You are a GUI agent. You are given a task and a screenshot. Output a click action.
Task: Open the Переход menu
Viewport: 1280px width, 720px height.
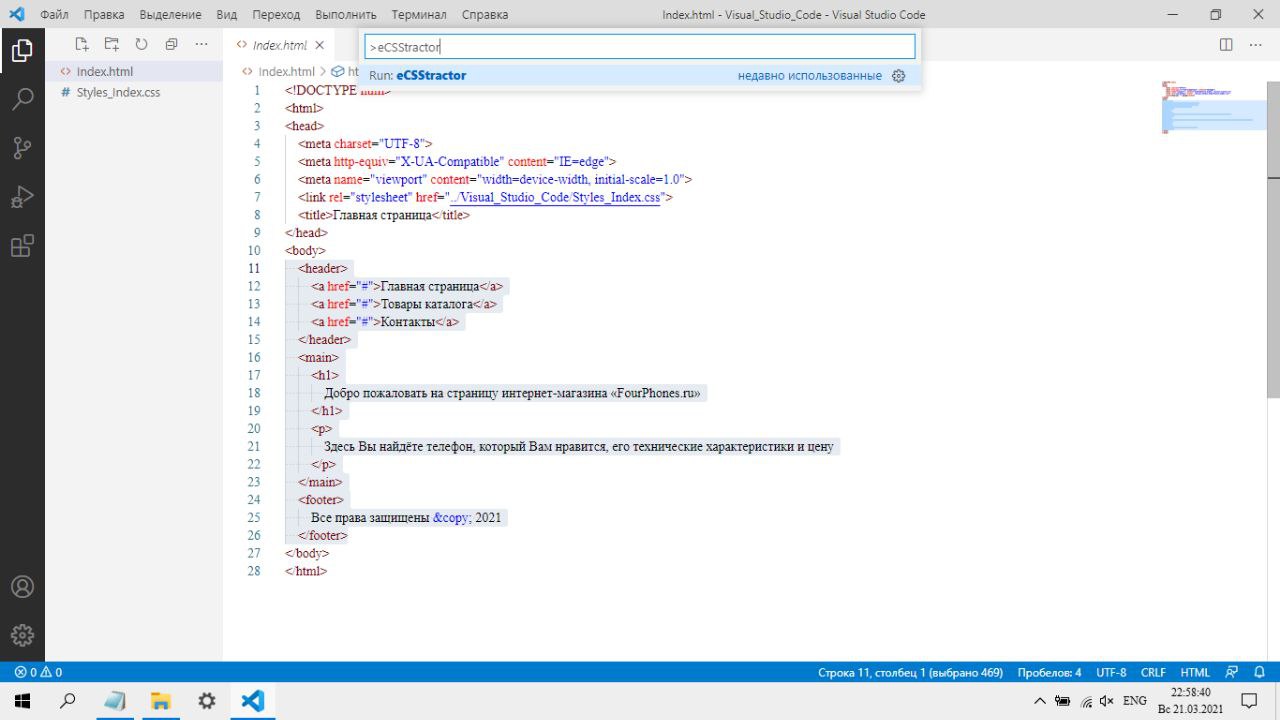pyautogui.click(x=276, y=15)
